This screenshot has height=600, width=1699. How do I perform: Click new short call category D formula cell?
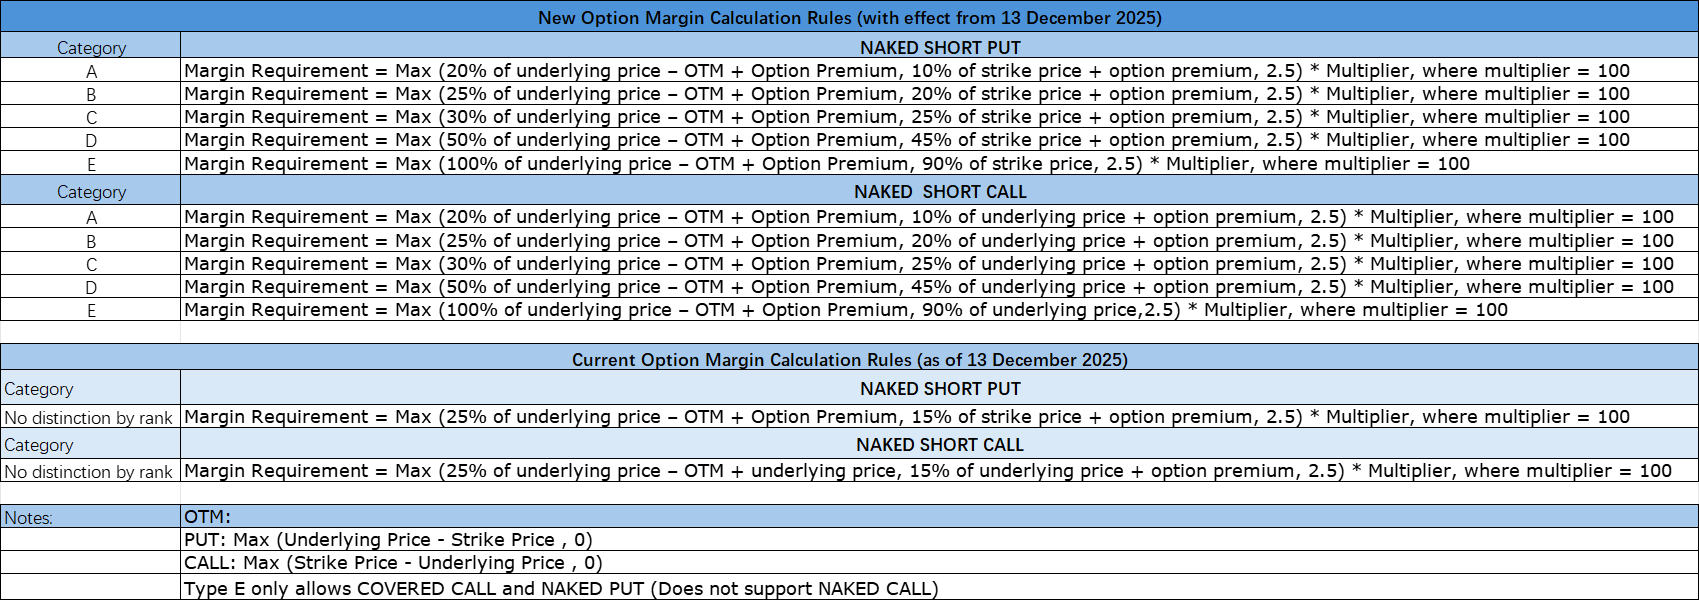[928, 287]
